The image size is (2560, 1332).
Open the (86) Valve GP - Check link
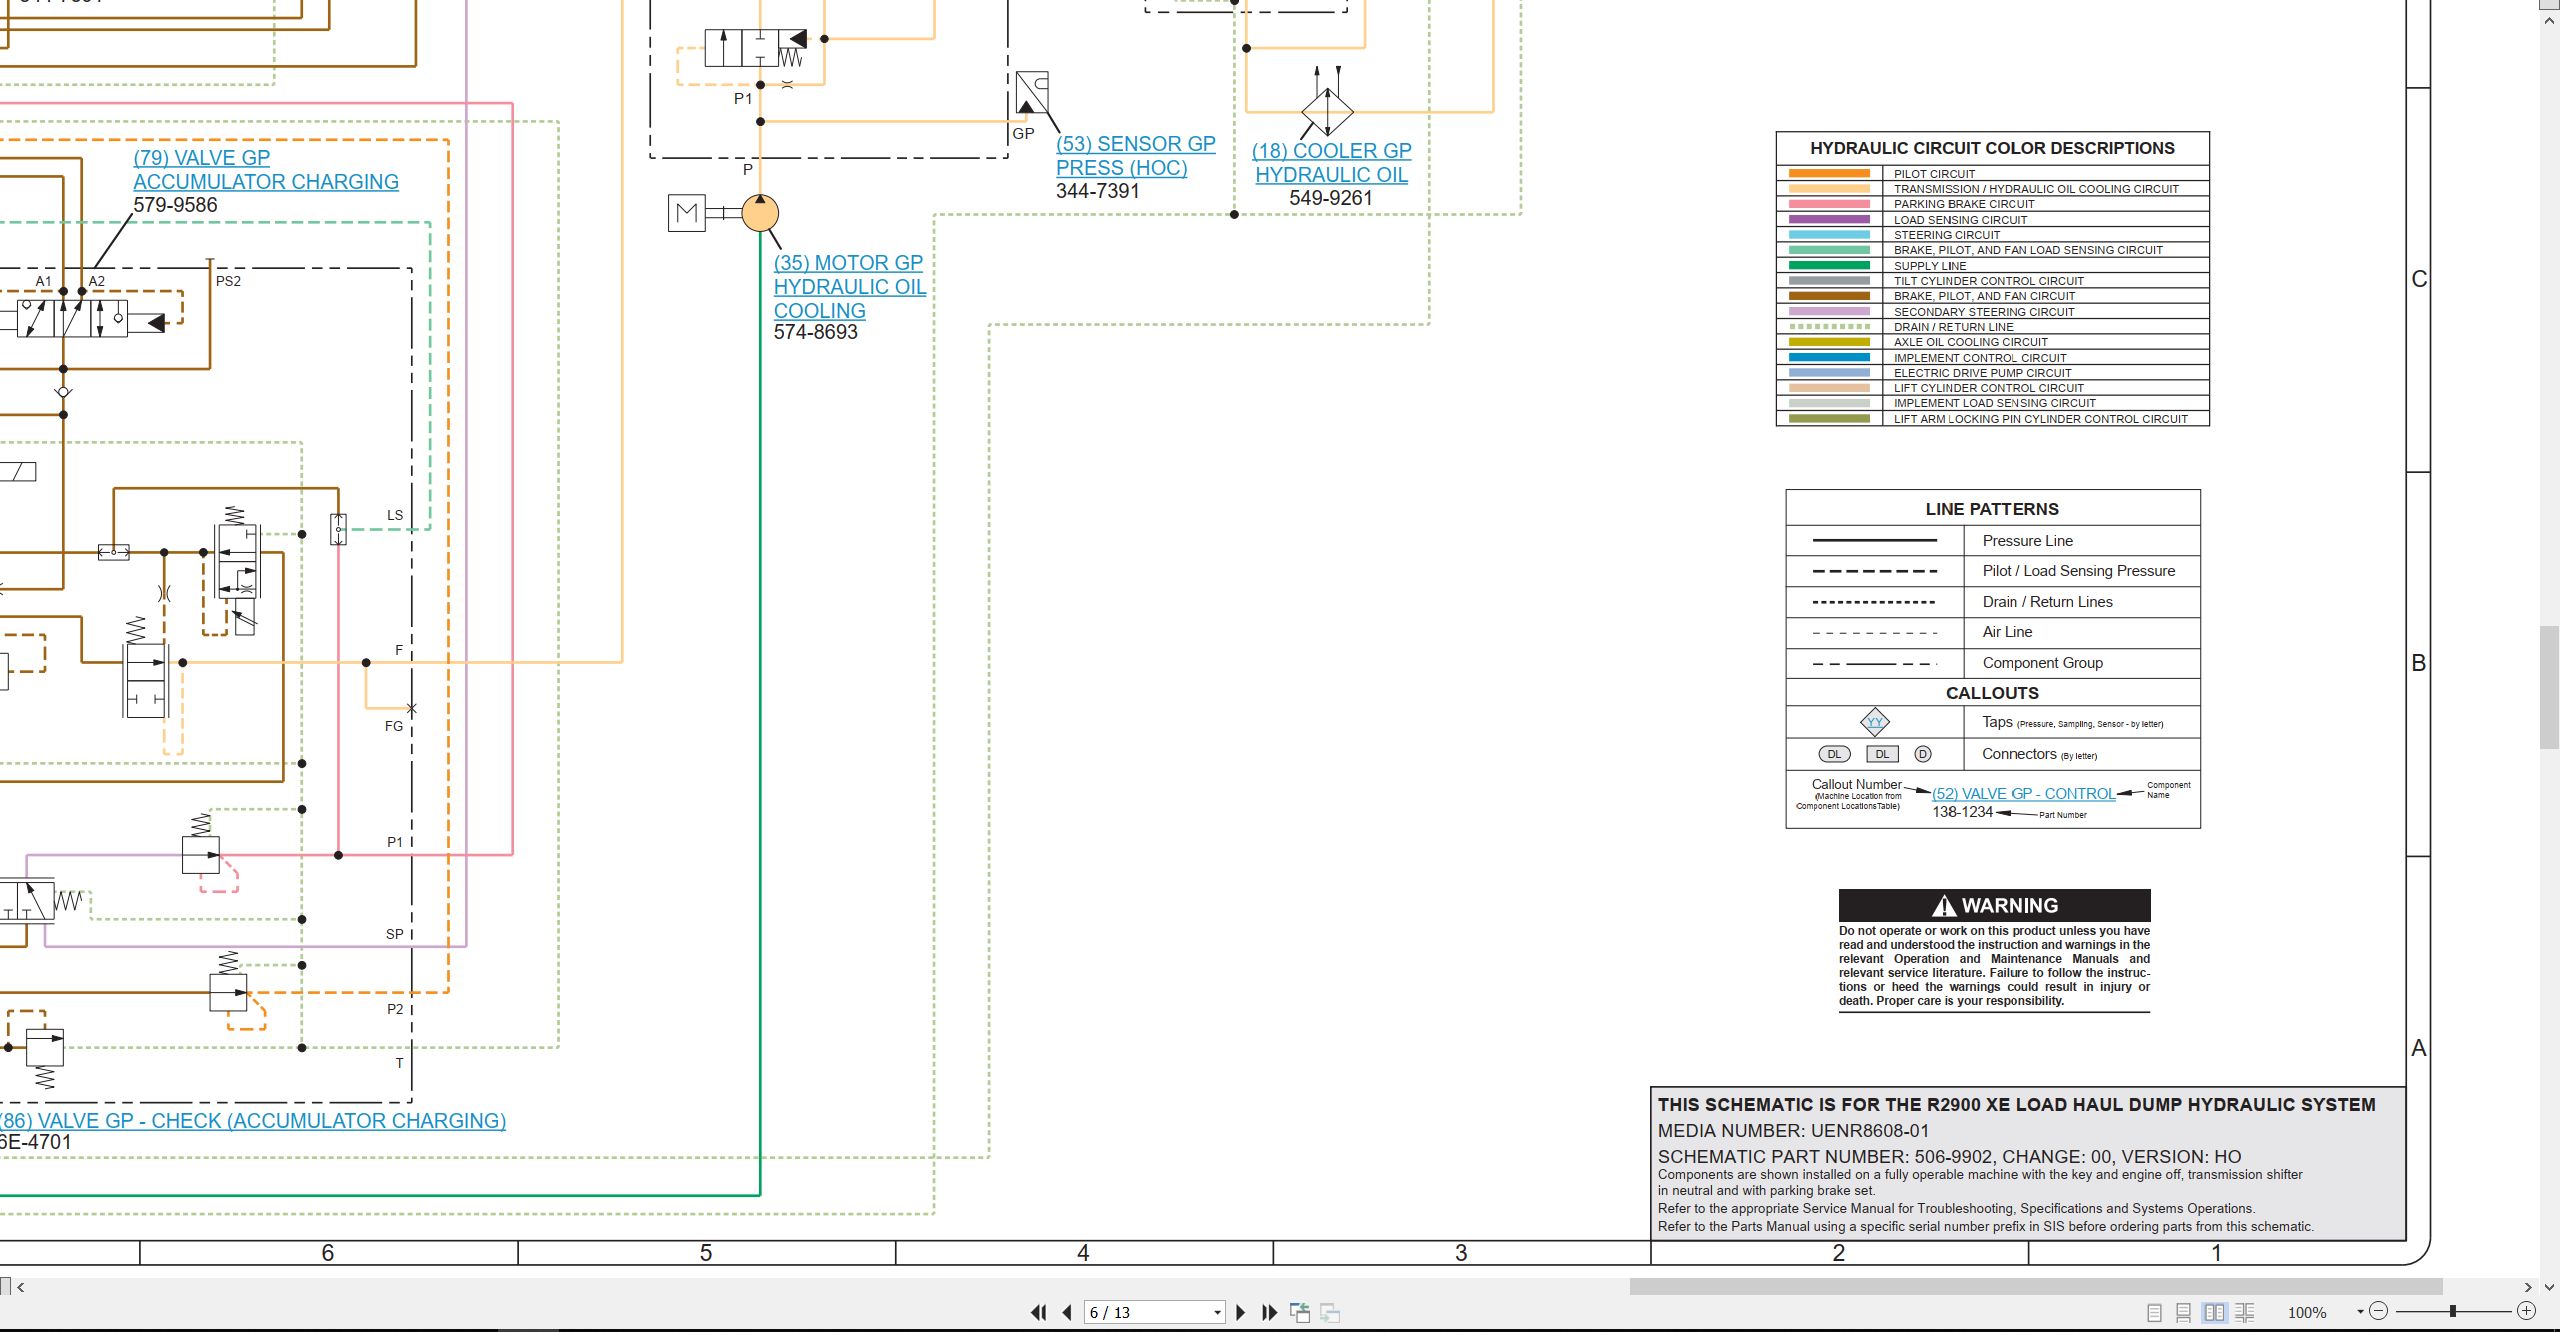tap(253, 1121)
